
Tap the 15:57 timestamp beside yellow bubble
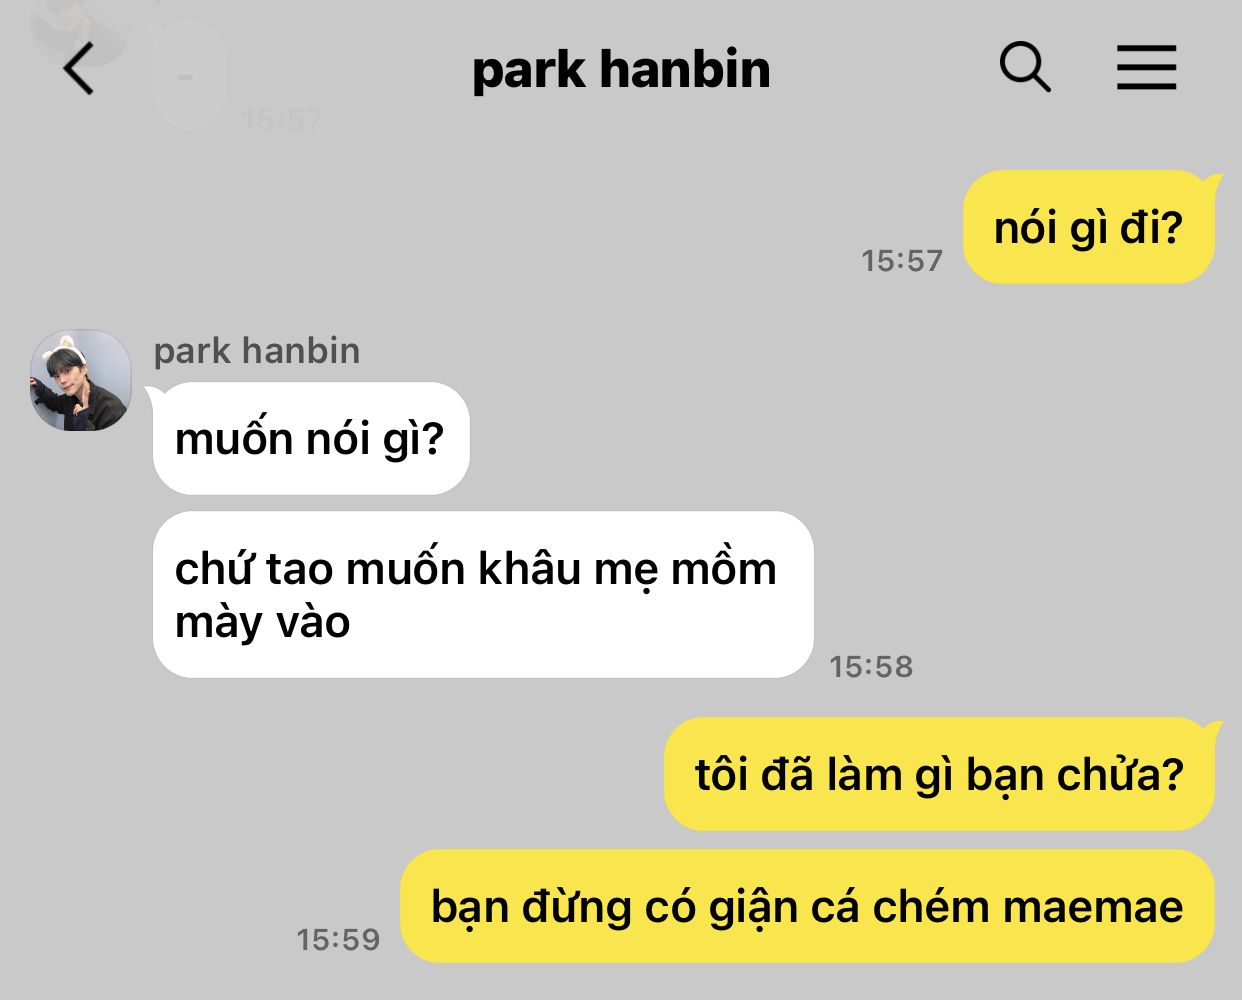tap(902, 261)
